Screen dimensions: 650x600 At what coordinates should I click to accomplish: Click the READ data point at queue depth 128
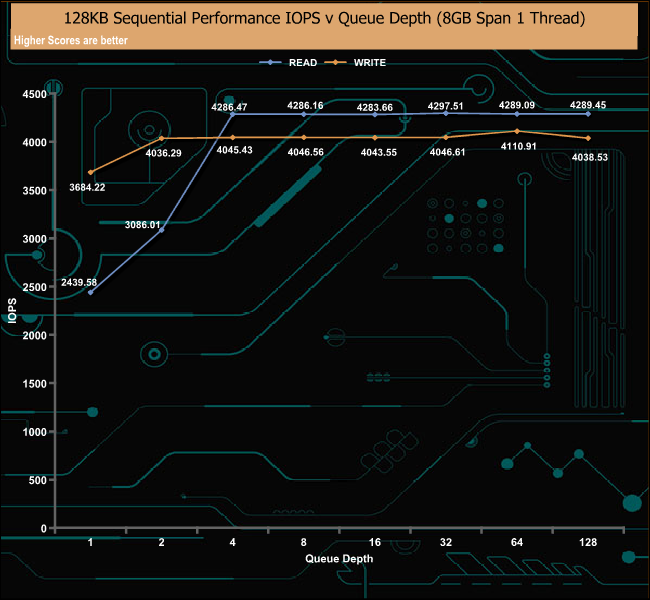pyautogui.click(x=588, y=114)
